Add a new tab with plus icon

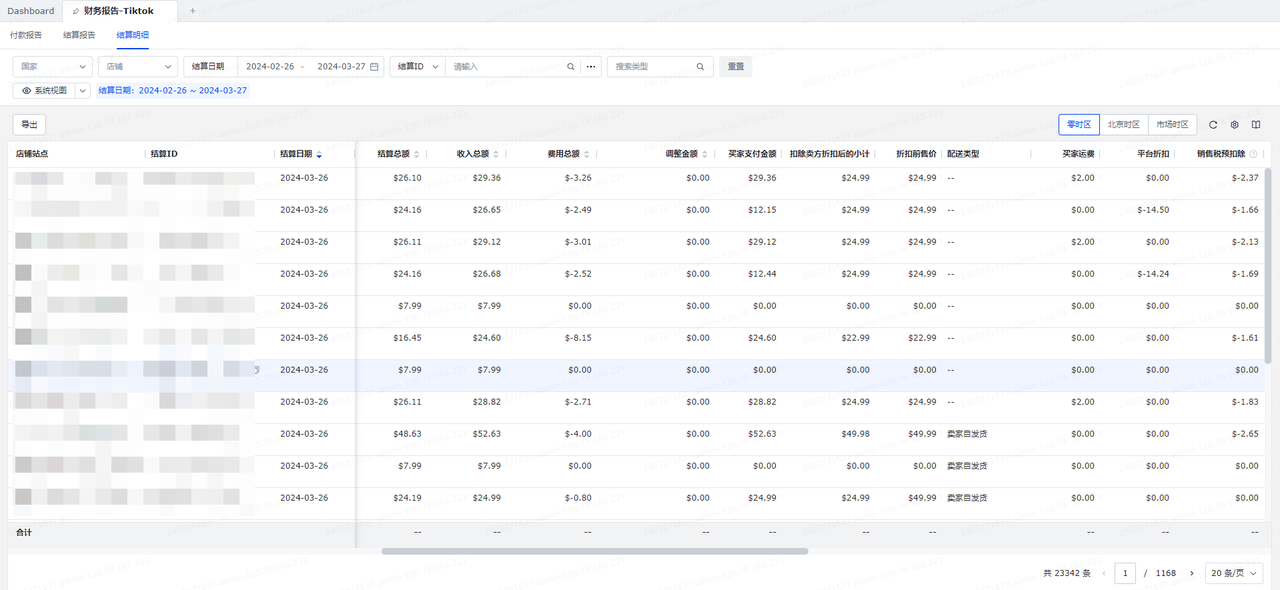coord(193,10)
